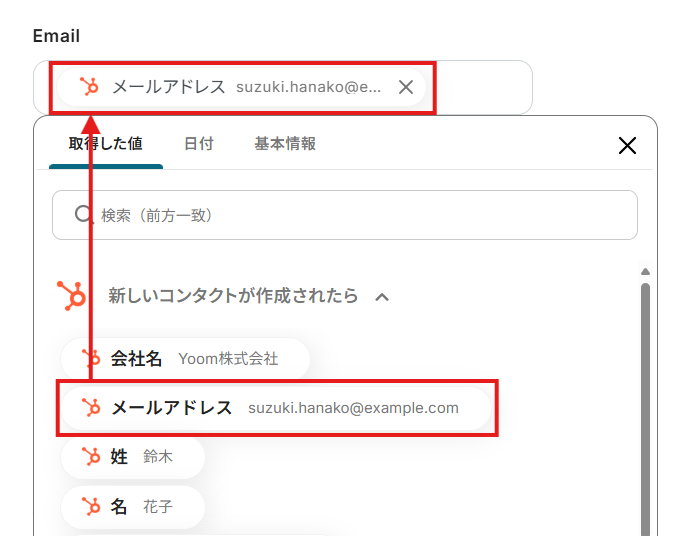This screenshot has height=536, width=691.
Task: Collapse the 新しいコンタクトが作成されたら section chevron
Action: point(381,297)
